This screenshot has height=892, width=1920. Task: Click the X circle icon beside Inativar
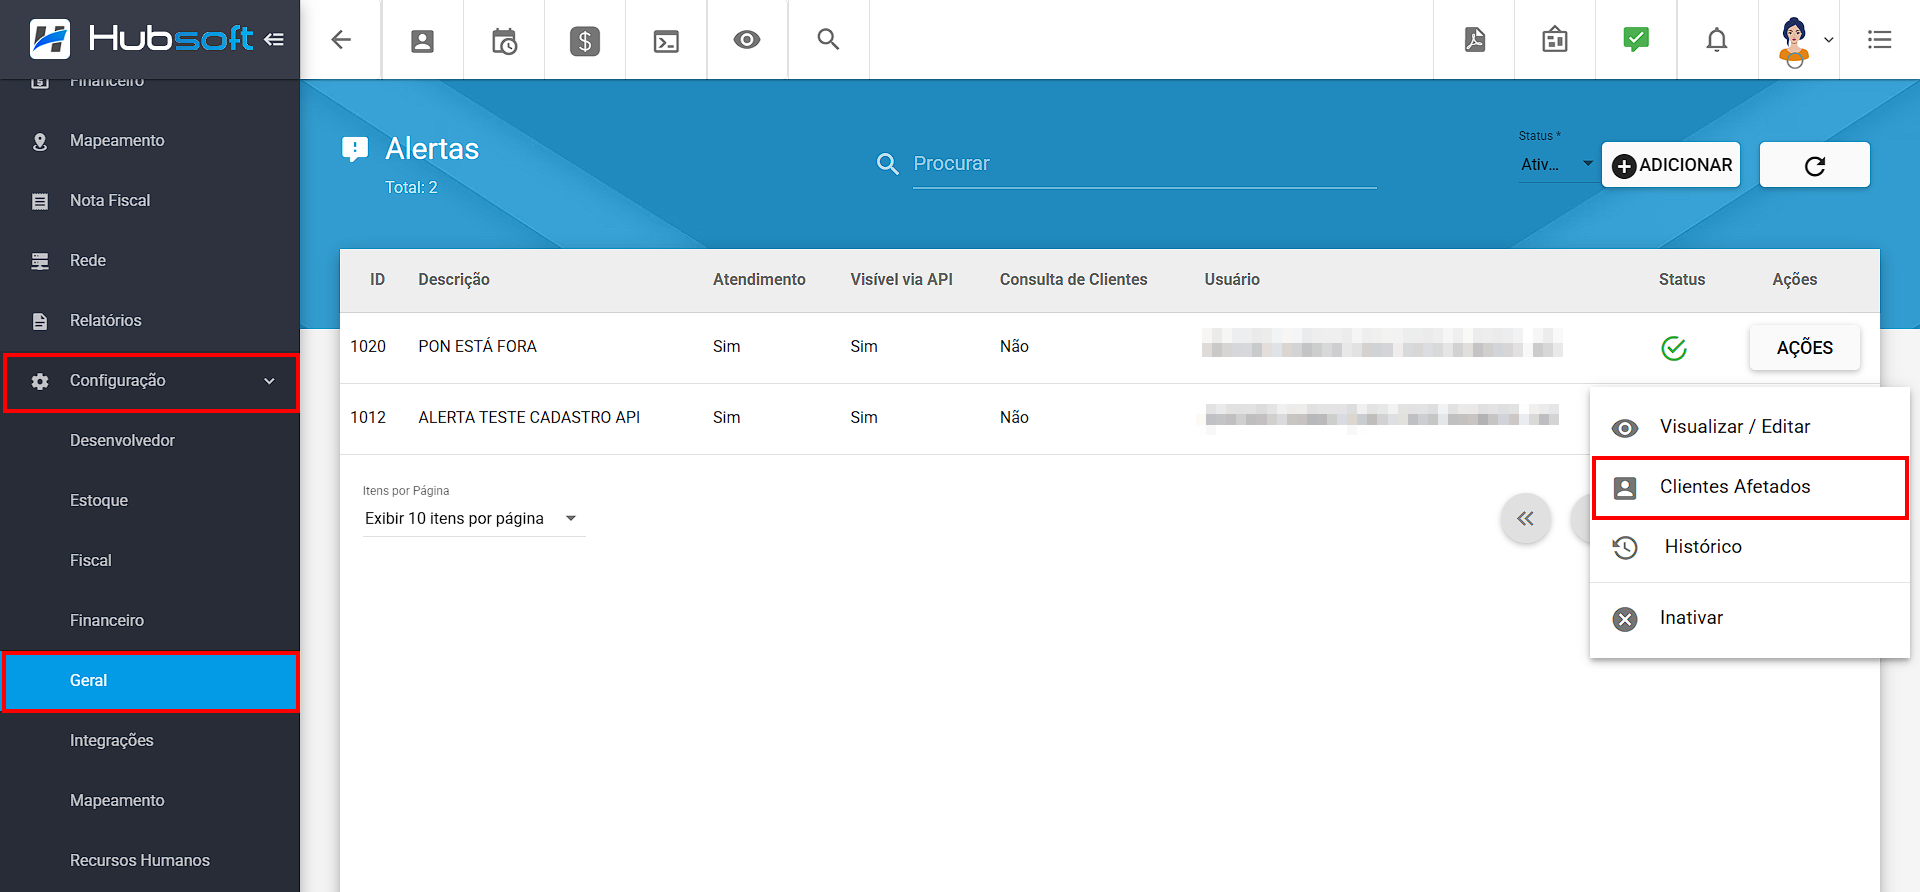pyautogui.click(x=1625, y=619)
